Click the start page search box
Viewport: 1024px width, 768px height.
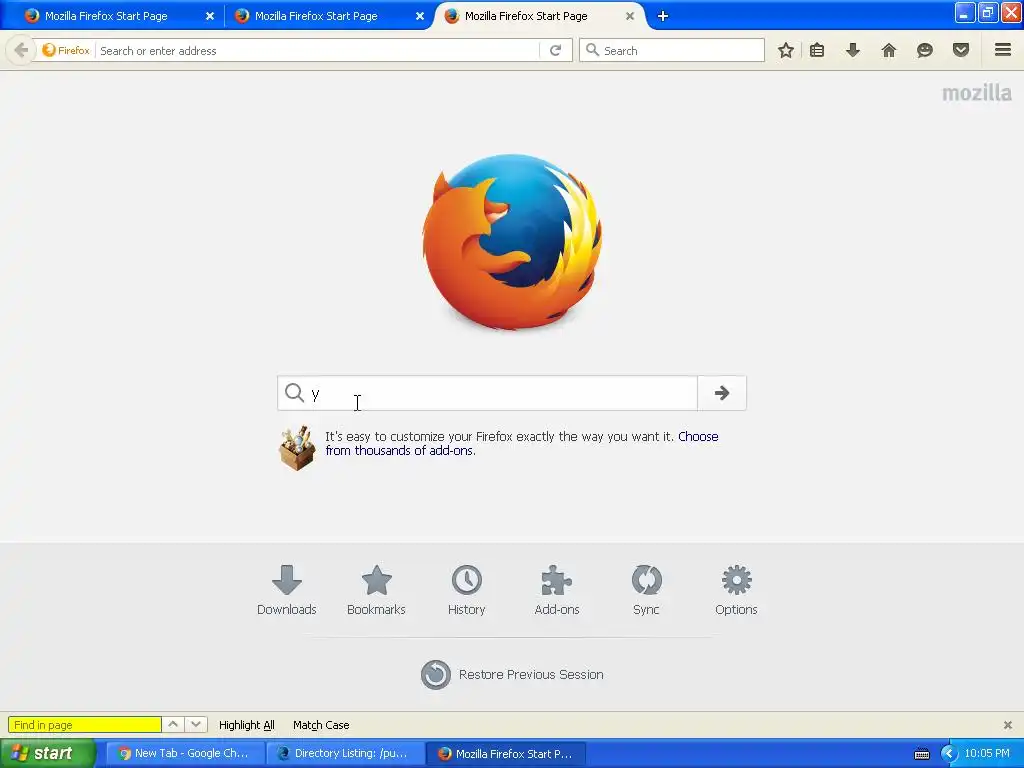tap(487, 393)
